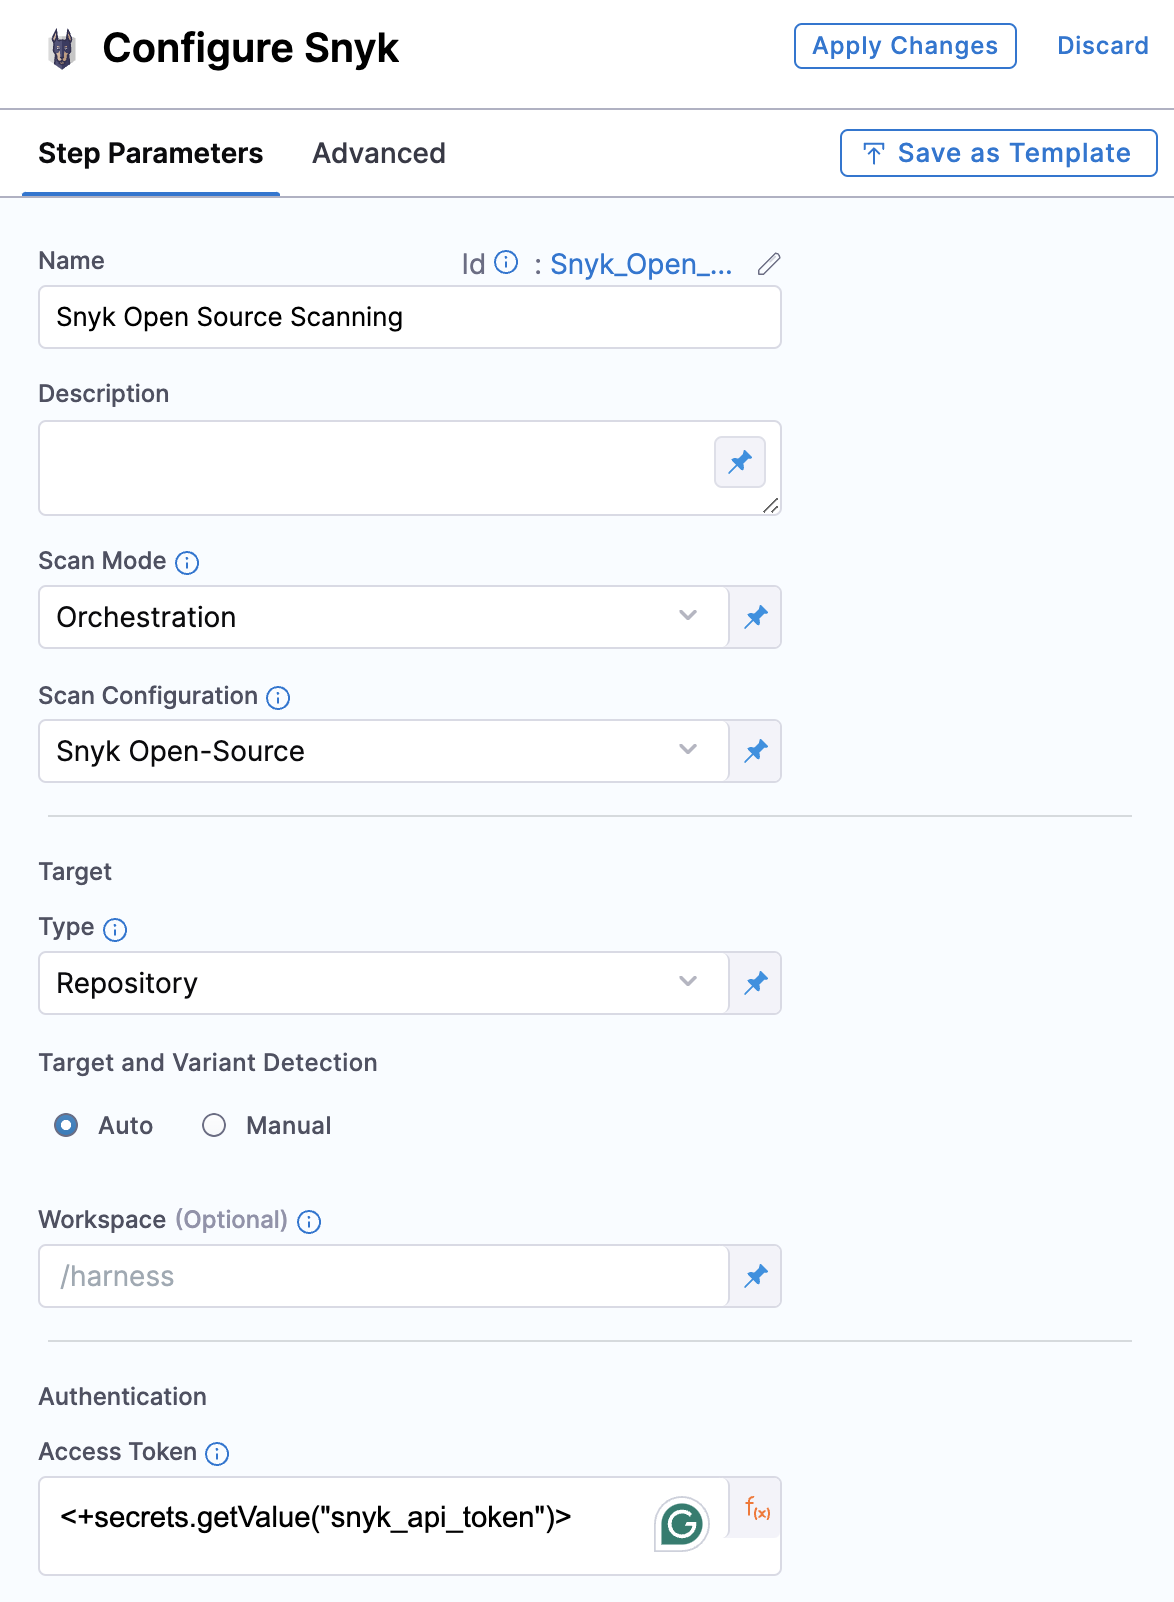Click the pin icon beside Scan Mode
Viewport: 1174px width, 1602px height.
756,617
